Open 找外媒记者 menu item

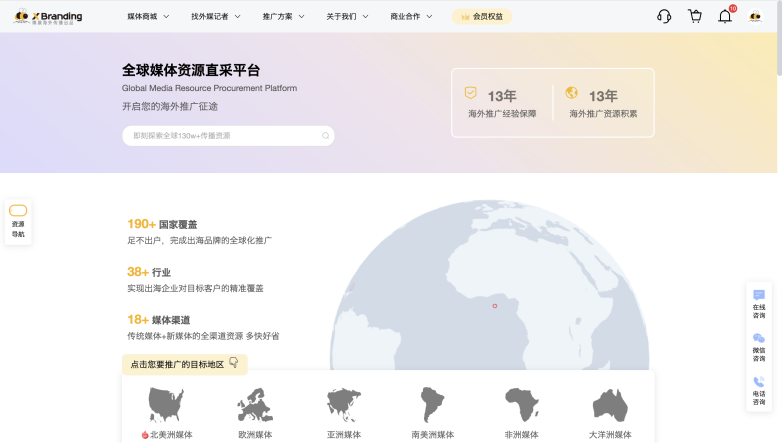coord(209,16)
